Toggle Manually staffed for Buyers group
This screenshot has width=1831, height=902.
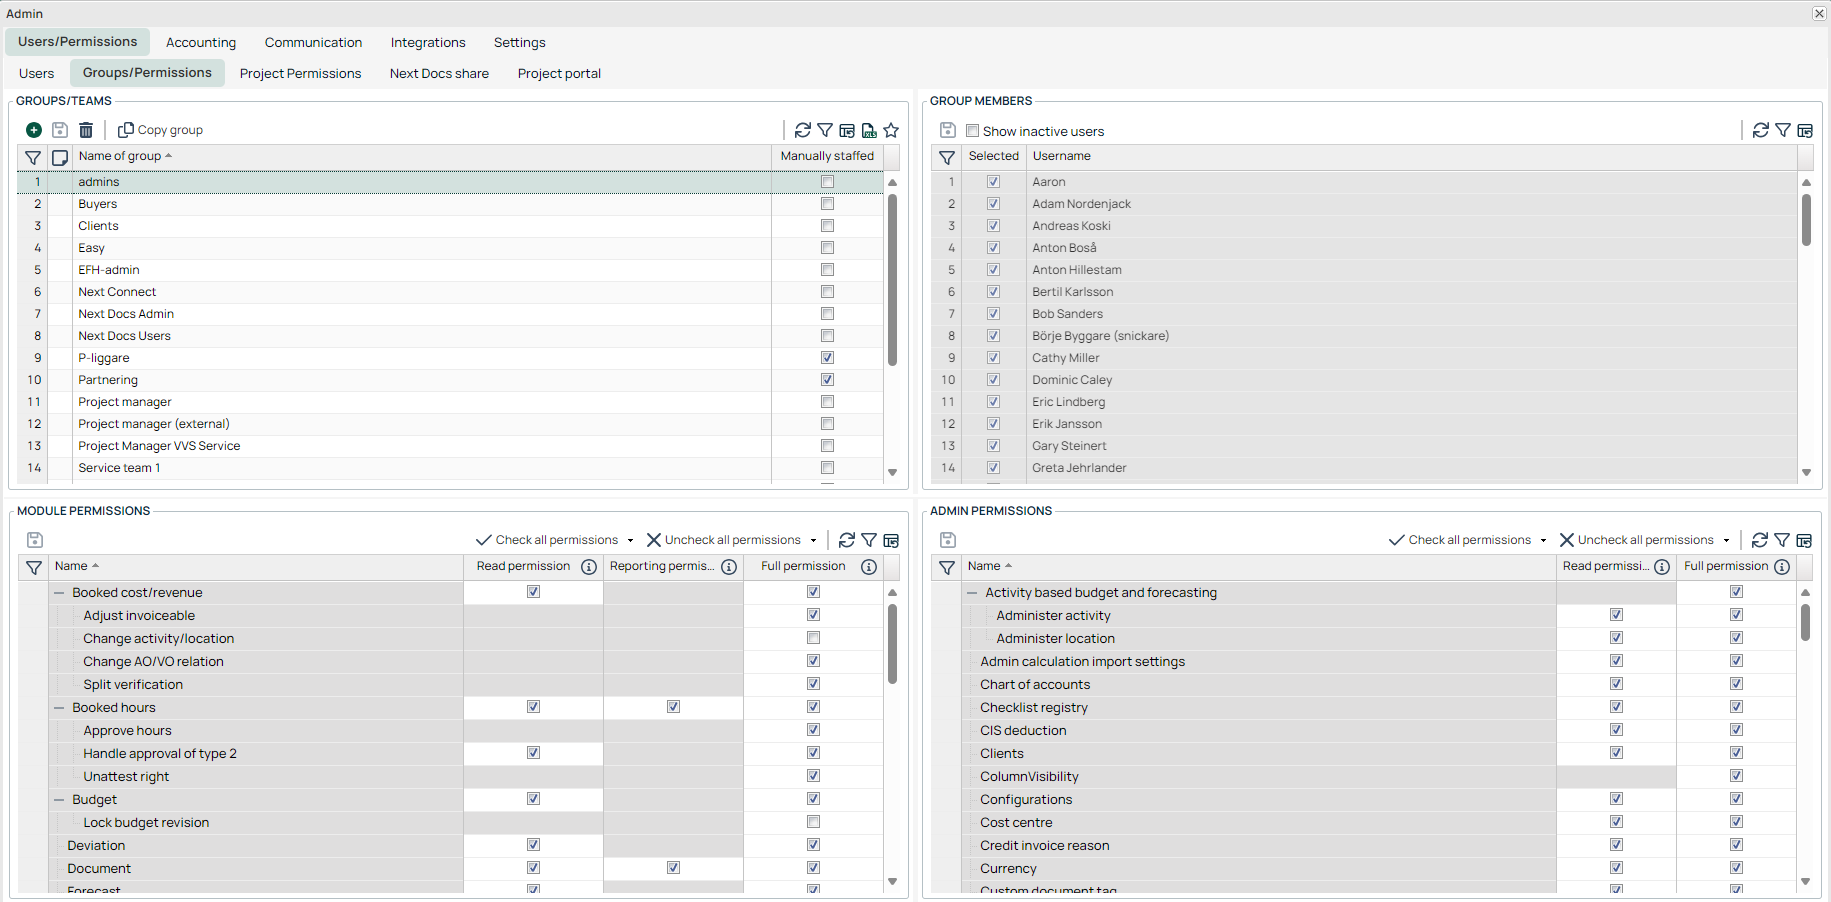click(827, 204)
